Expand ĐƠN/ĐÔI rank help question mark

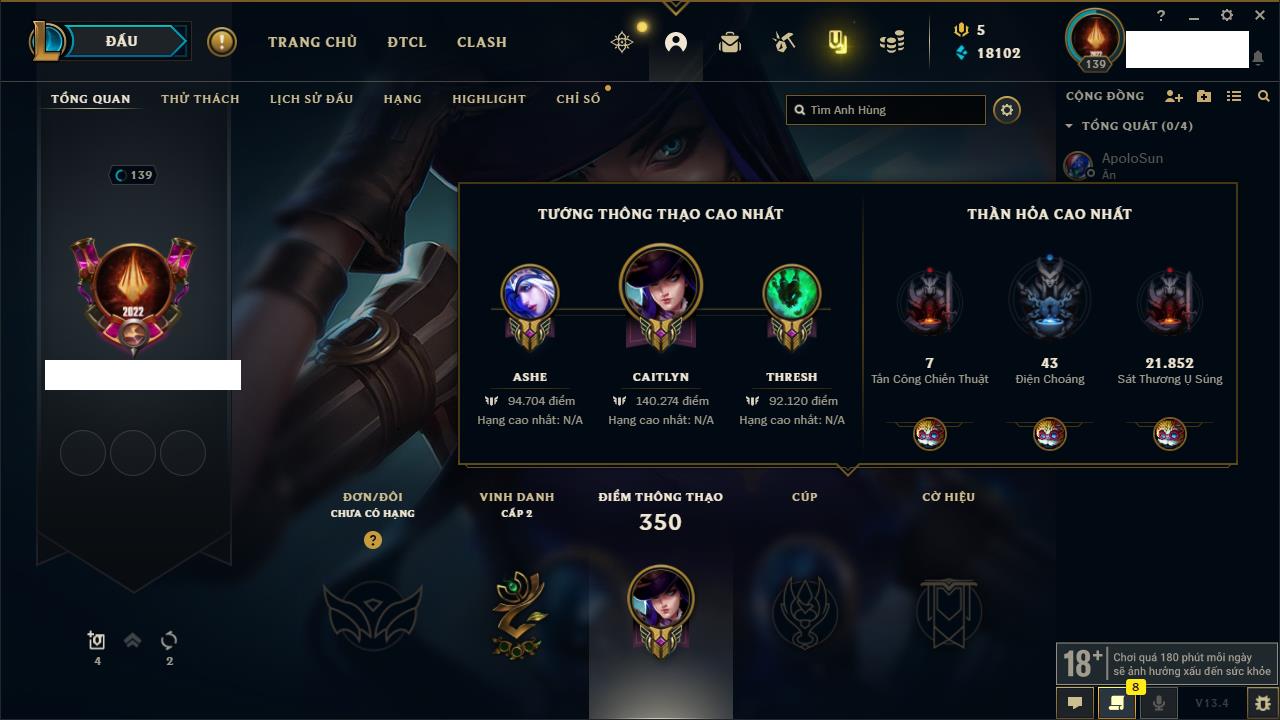tap(373, 540)
